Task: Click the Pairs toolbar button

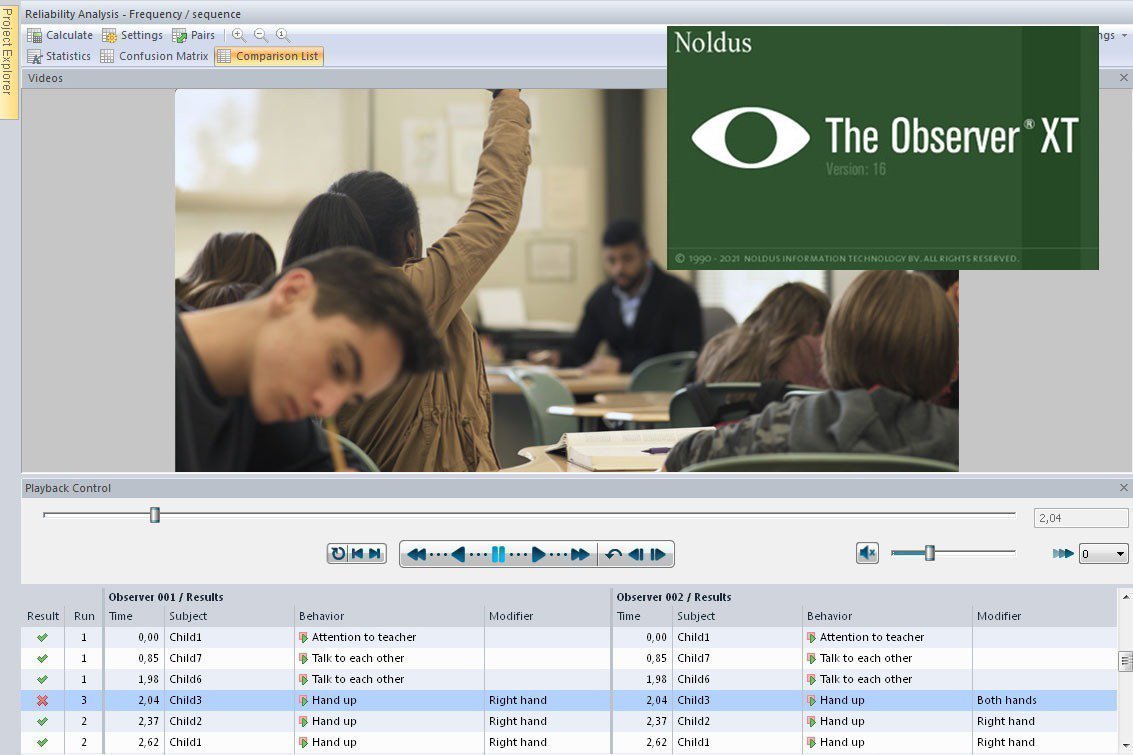Action: point(194,35)
